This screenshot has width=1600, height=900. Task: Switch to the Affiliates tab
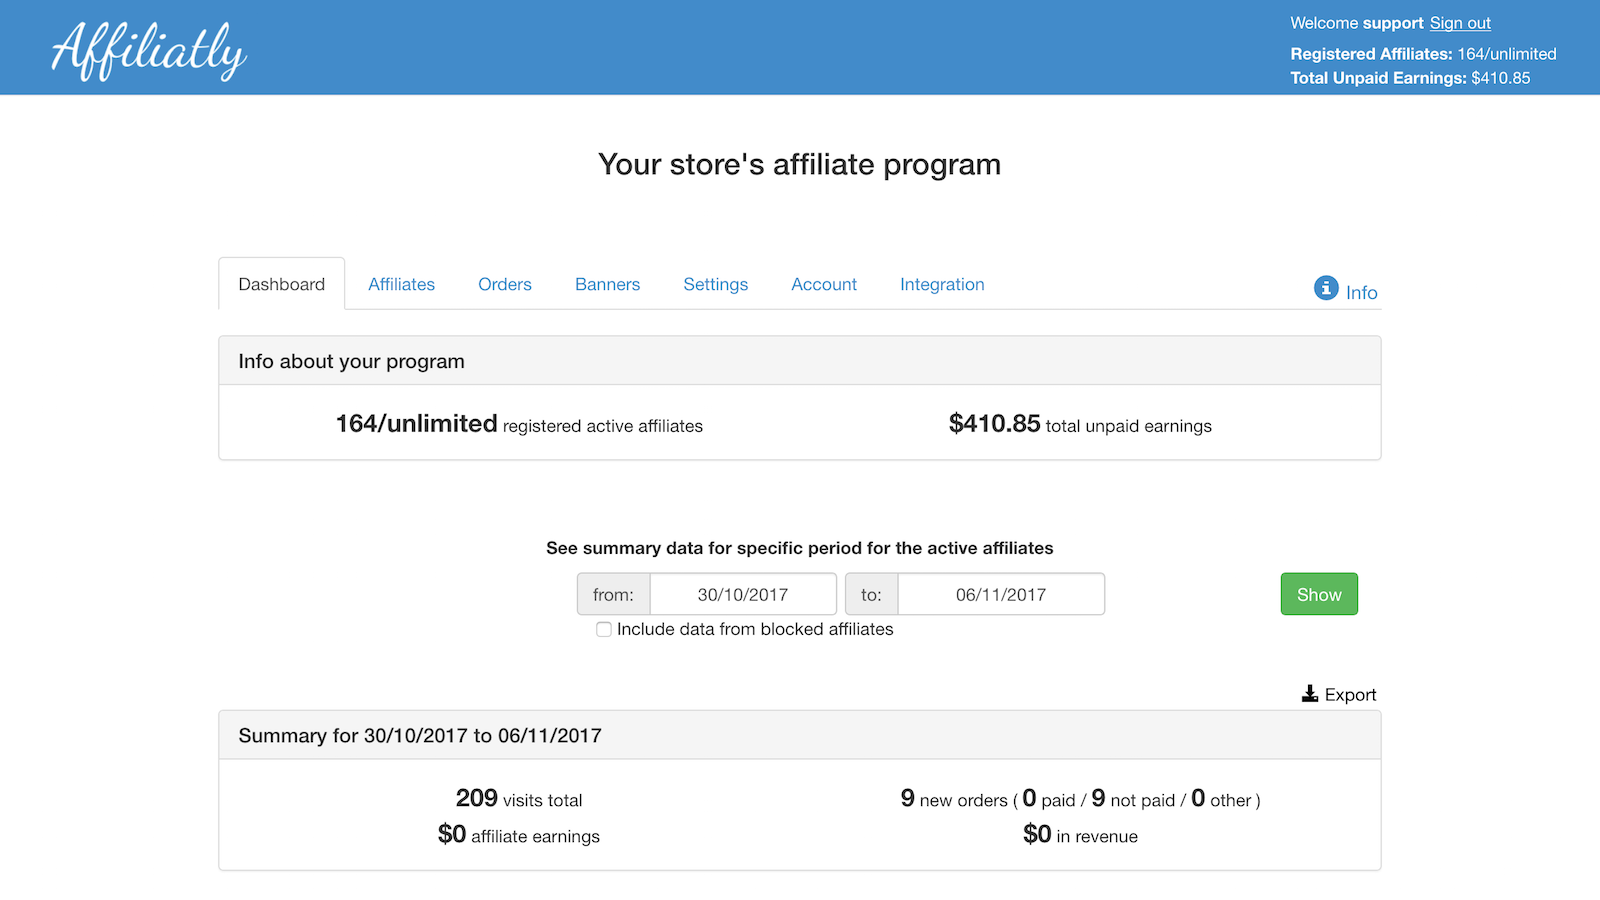(401, 284)
